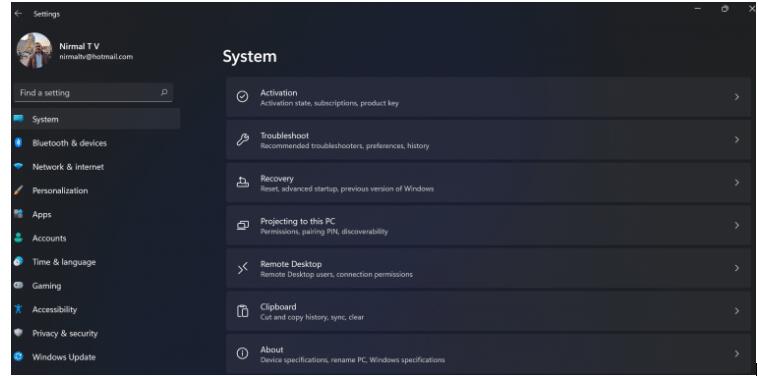Click the Accessibility figure icon
The width and height of the screenshot is (758, 376).
point(18,309)
